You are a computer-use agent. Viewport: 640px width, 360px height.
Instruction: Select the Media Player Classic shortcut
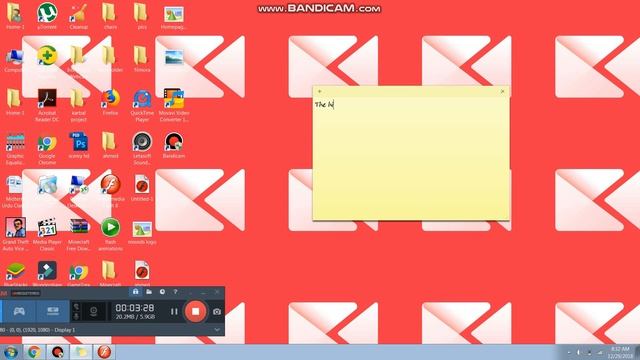(47, 234)
